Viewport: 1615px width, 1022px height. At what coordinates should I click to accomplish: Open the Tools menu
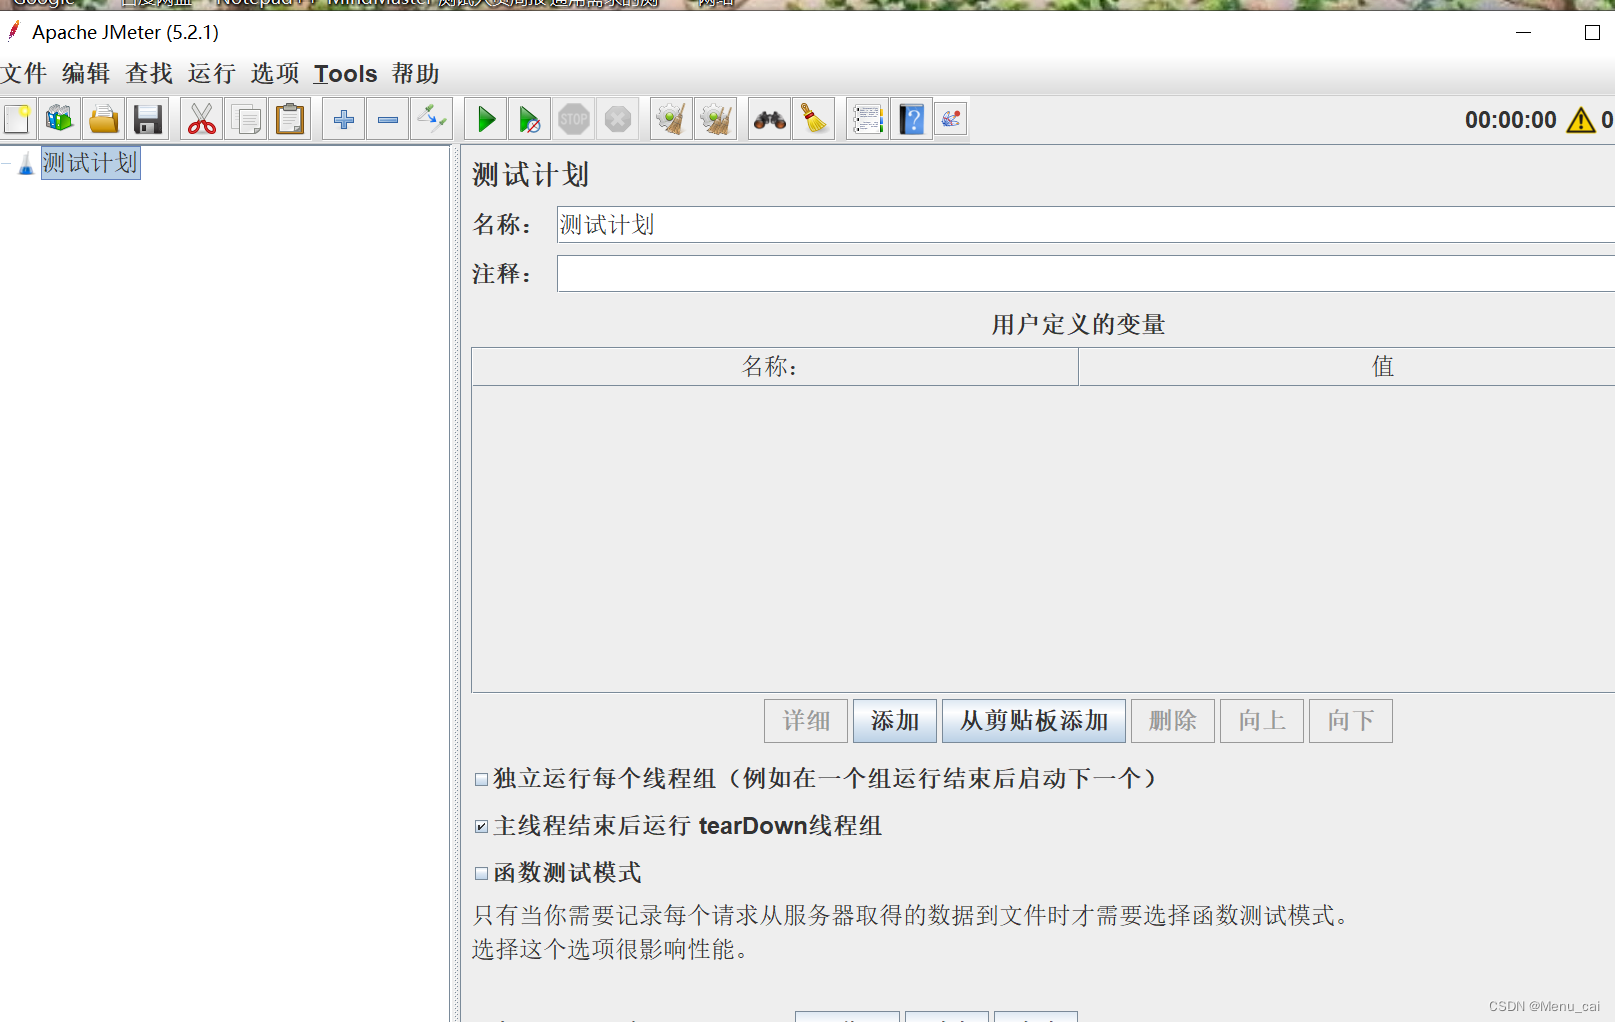point(345,74)
